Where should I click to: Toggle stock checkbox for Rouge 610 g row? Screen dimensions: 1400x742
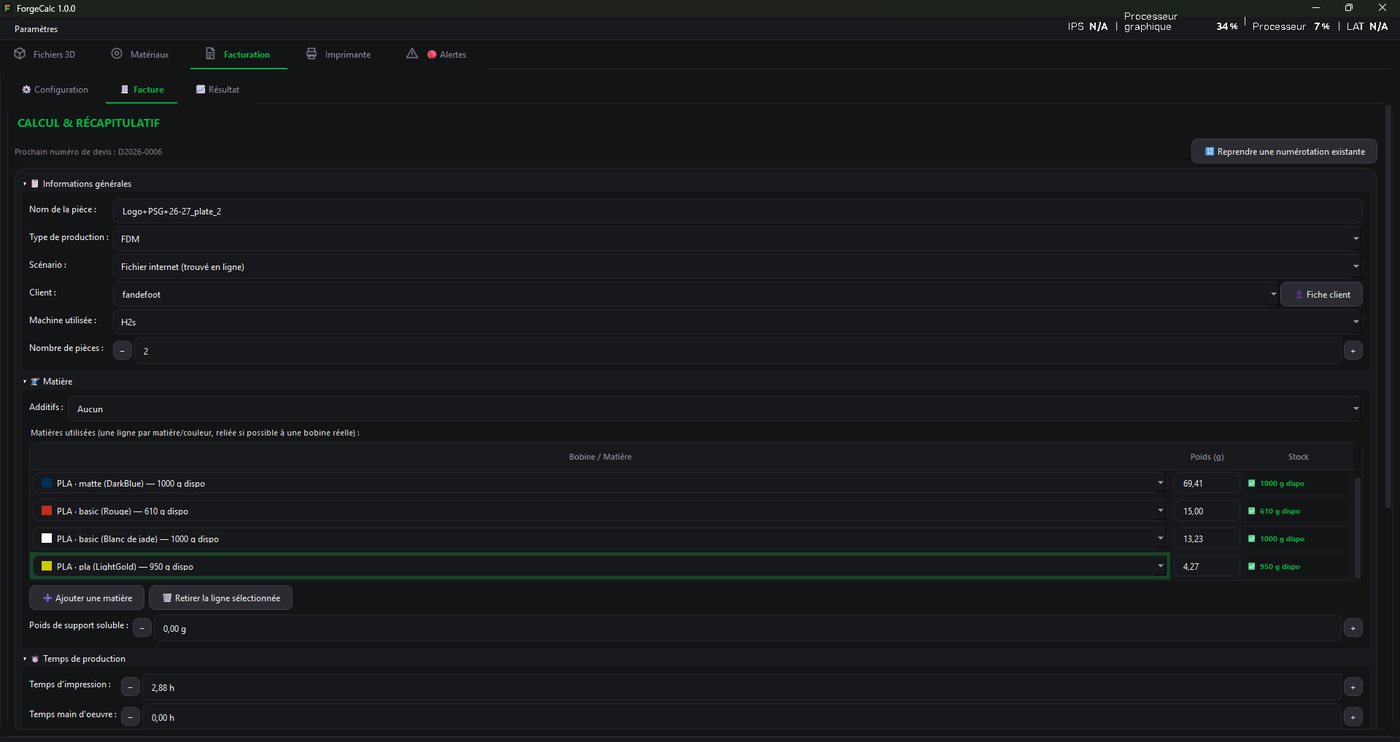(1252, 511)
